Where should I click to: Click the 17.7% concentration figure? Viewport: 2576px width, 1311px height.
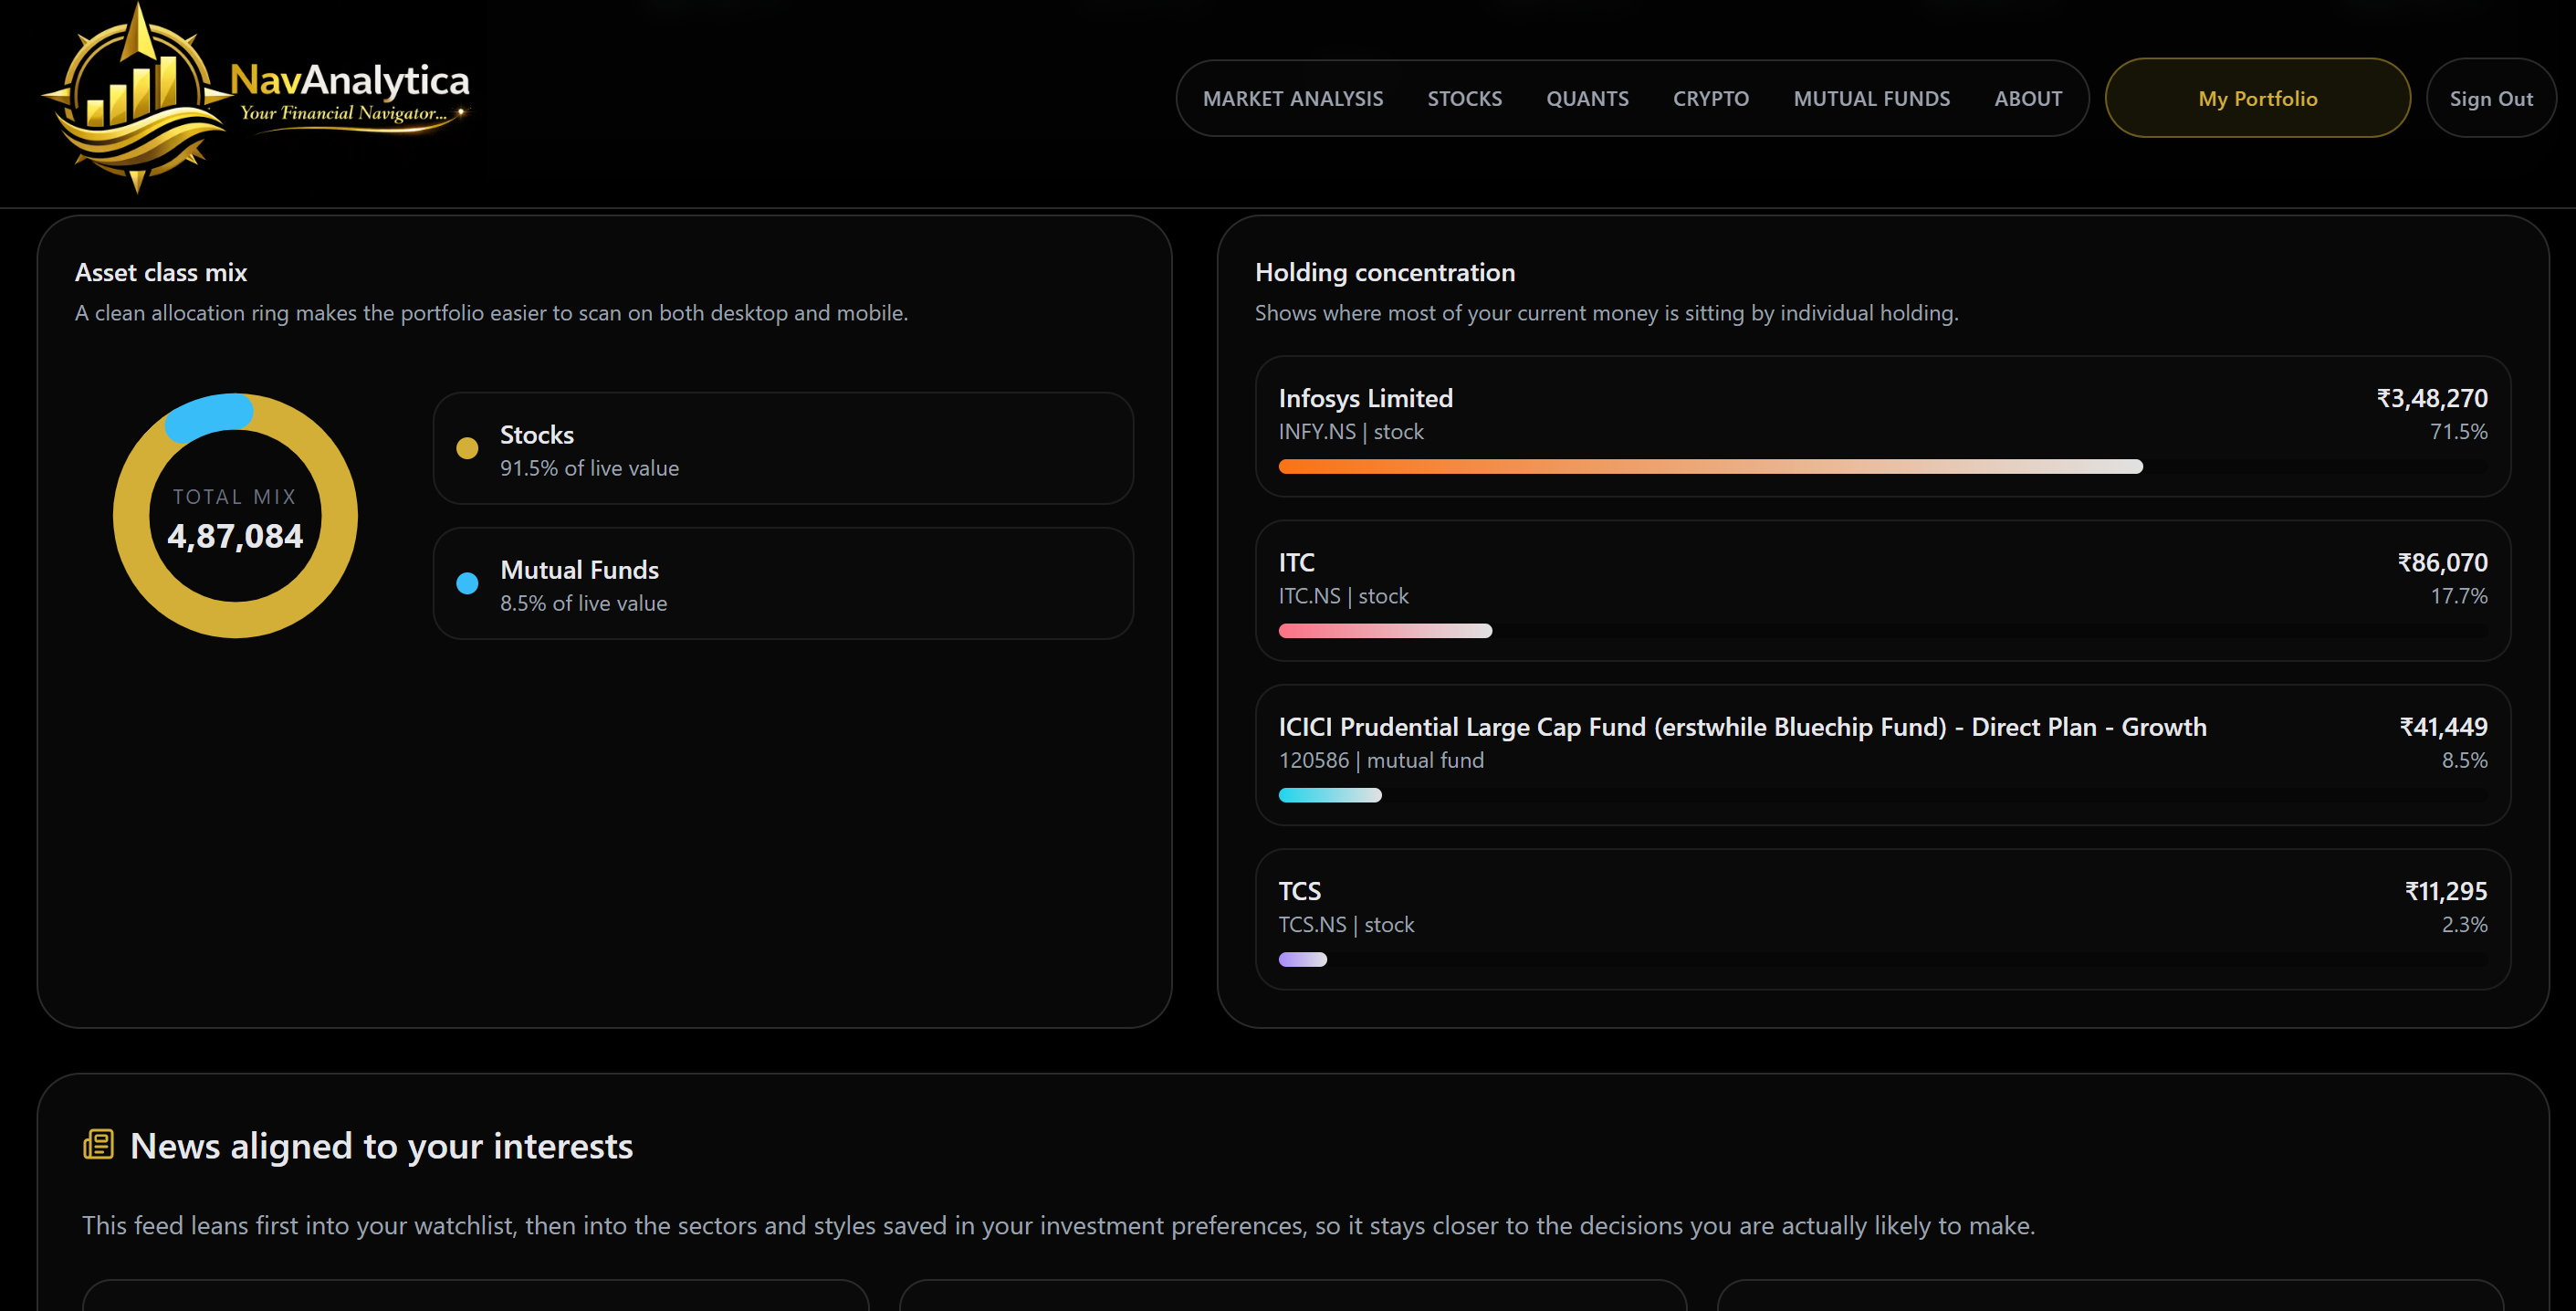click(x=2459, y=596)
